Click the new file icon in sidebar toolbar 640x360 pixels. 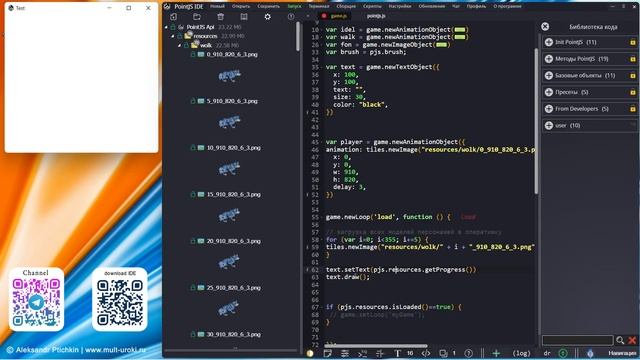(x=173, y=17)
